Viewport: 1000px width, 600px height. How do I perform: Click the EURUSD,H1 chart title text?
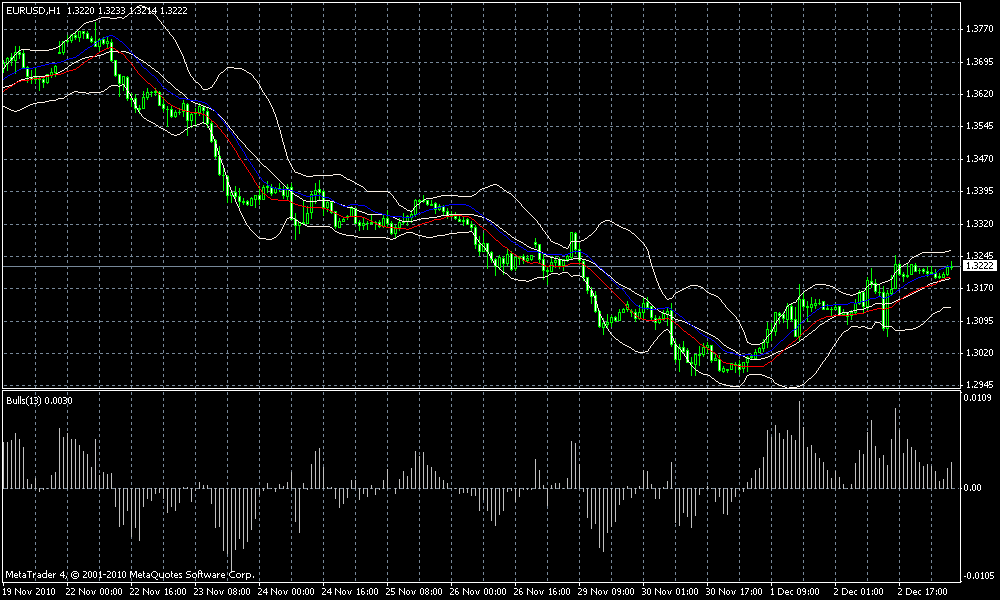pos(34,11)
